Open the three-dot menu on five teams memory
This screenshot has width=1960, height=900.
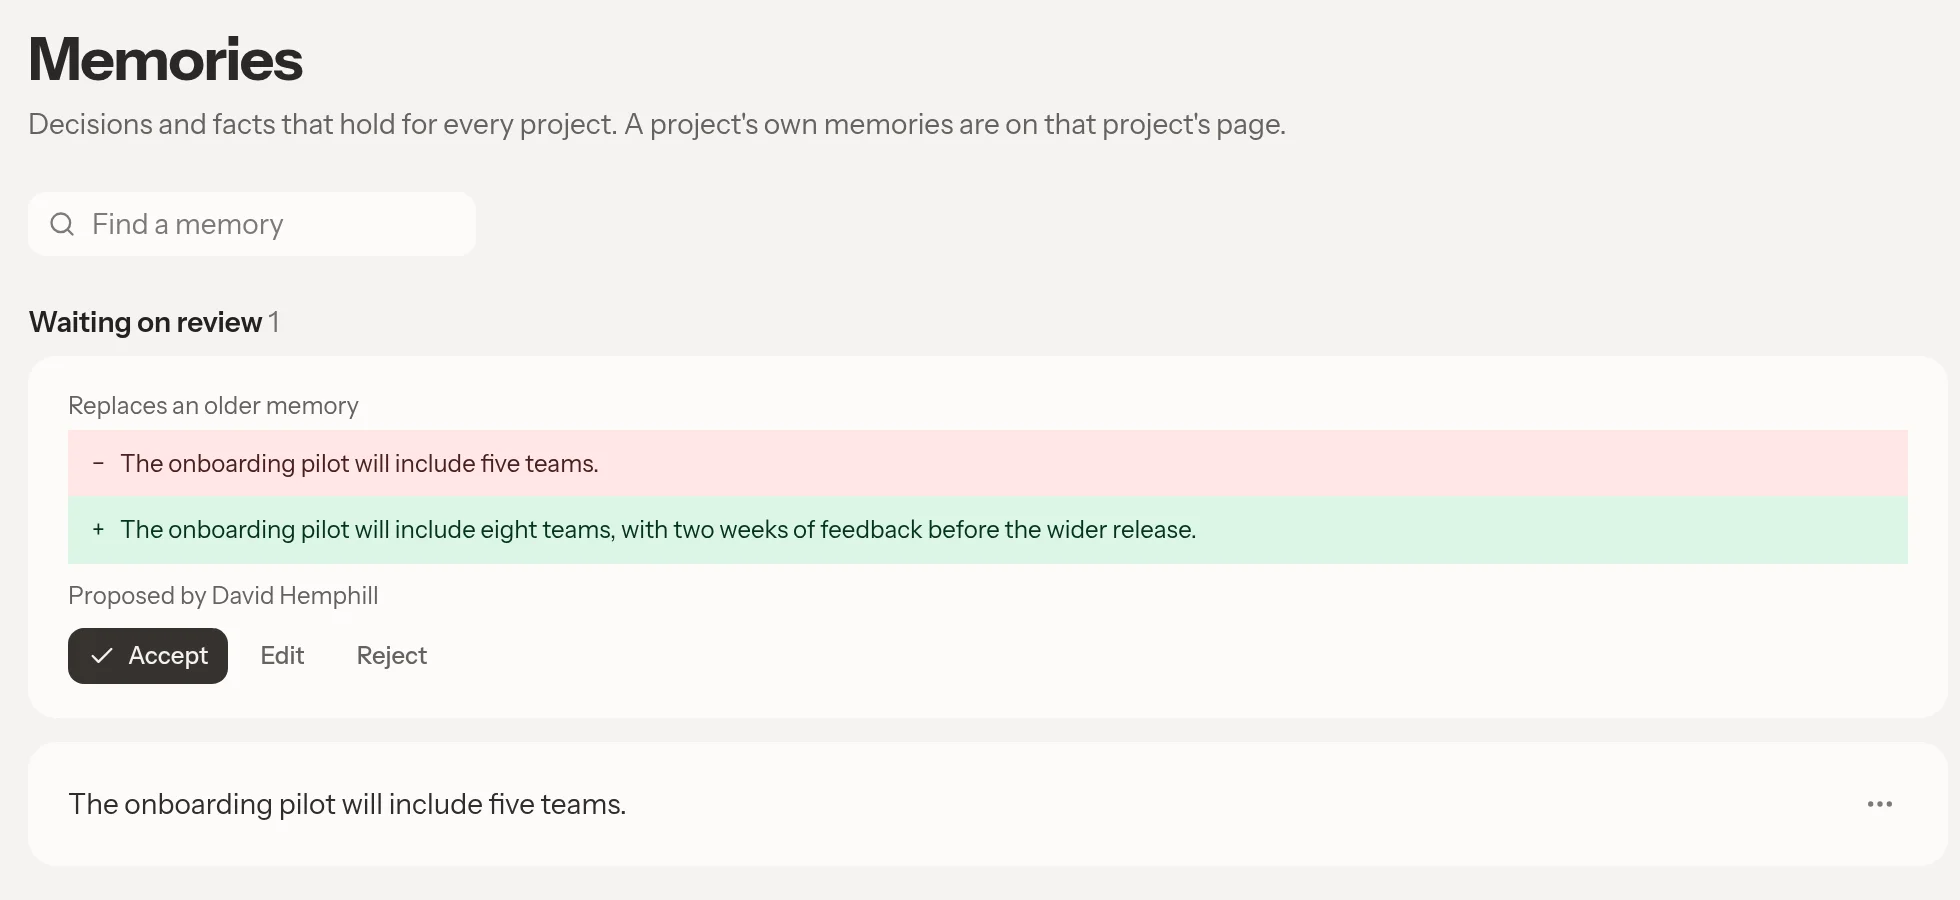point(1880,804)
